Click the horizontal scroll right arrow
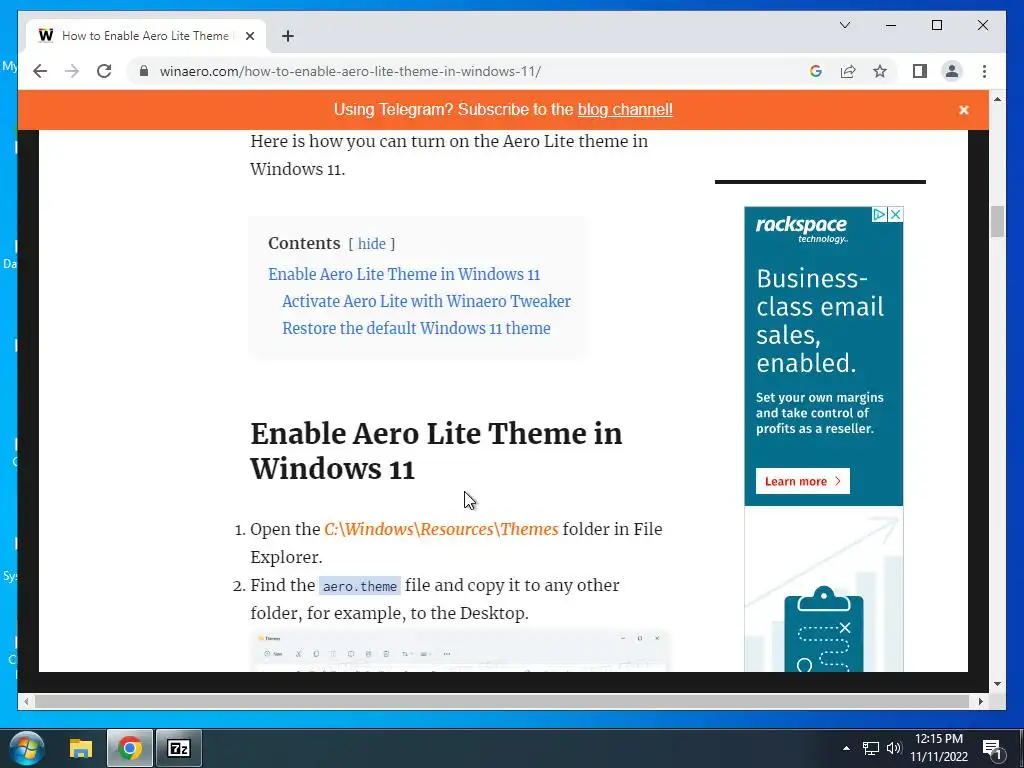1024x768 pixels. [980, 701]
